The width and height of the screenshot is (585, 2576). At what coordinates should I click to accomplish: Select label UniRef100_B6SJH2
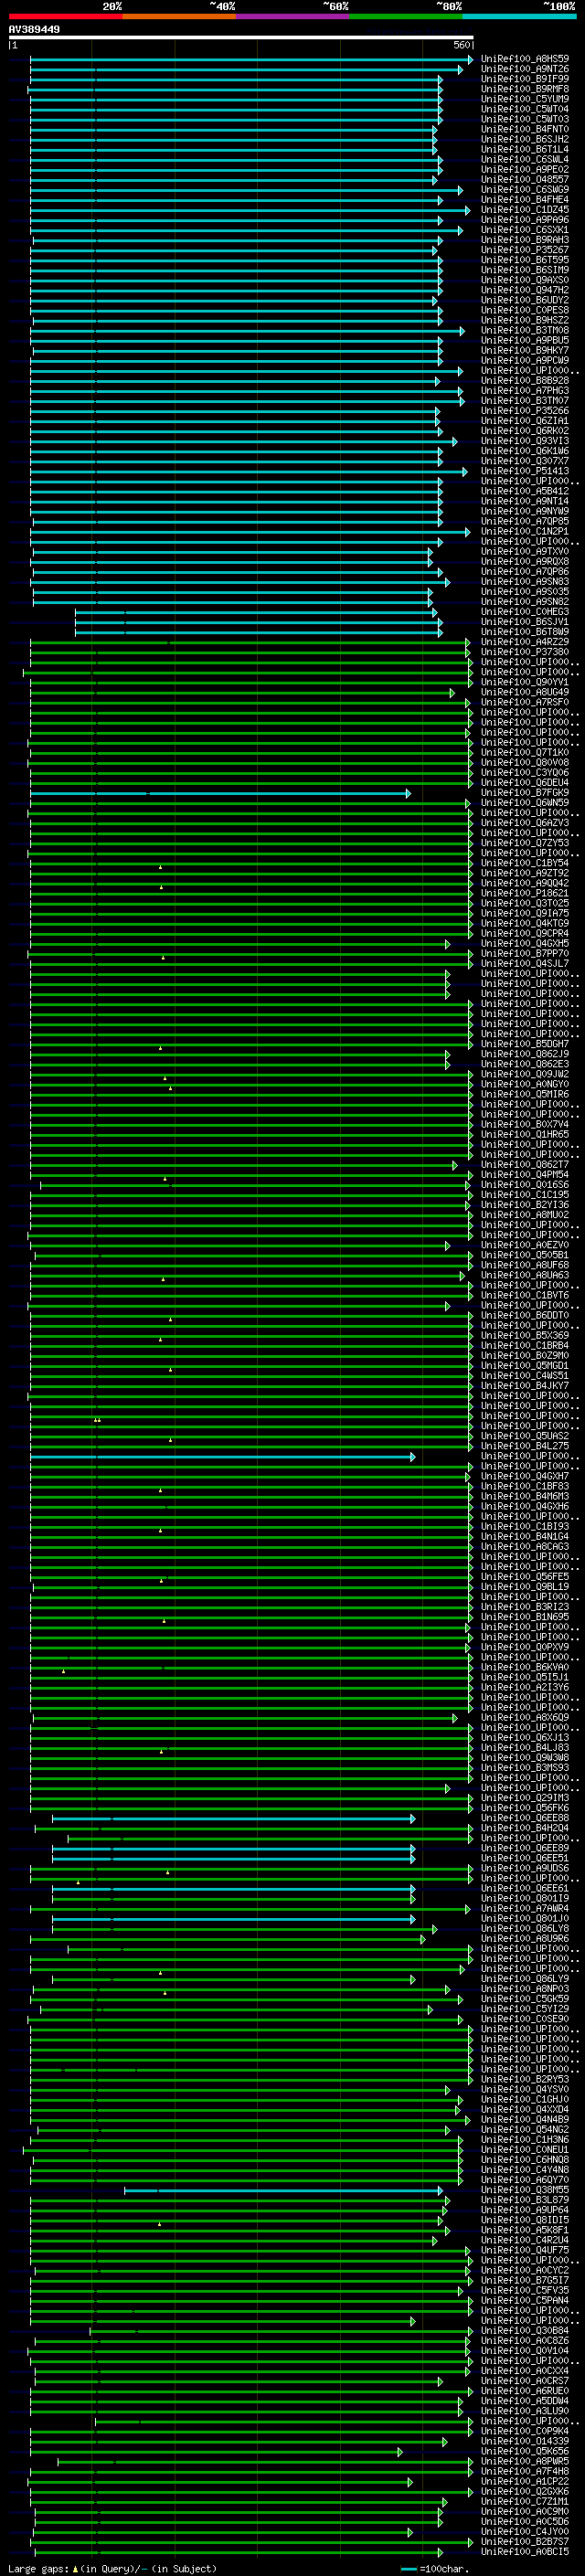[525, 139]
